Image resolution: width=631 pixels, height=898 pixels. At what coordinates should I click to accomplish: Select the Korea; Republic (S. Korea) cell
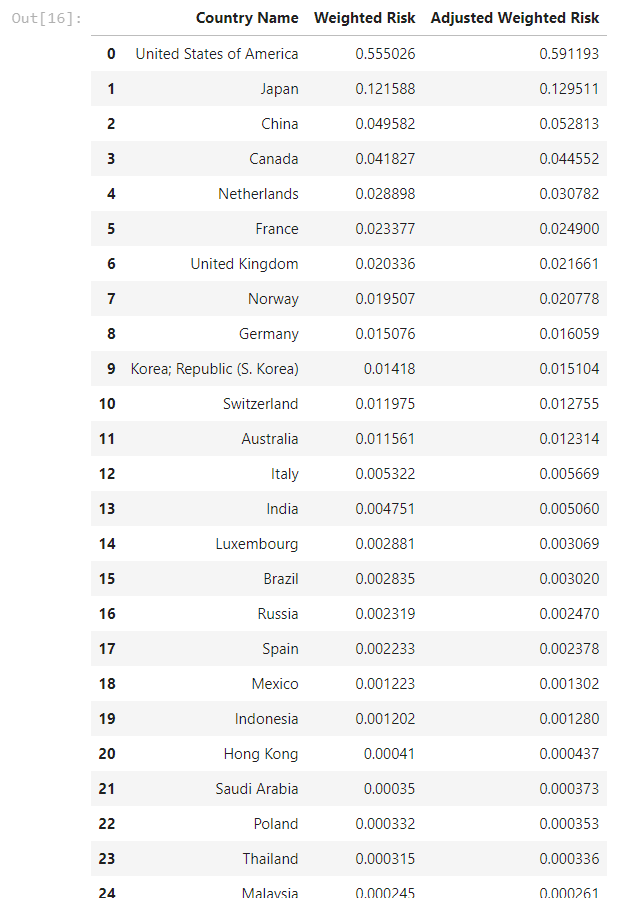click(x=214, y=369)
